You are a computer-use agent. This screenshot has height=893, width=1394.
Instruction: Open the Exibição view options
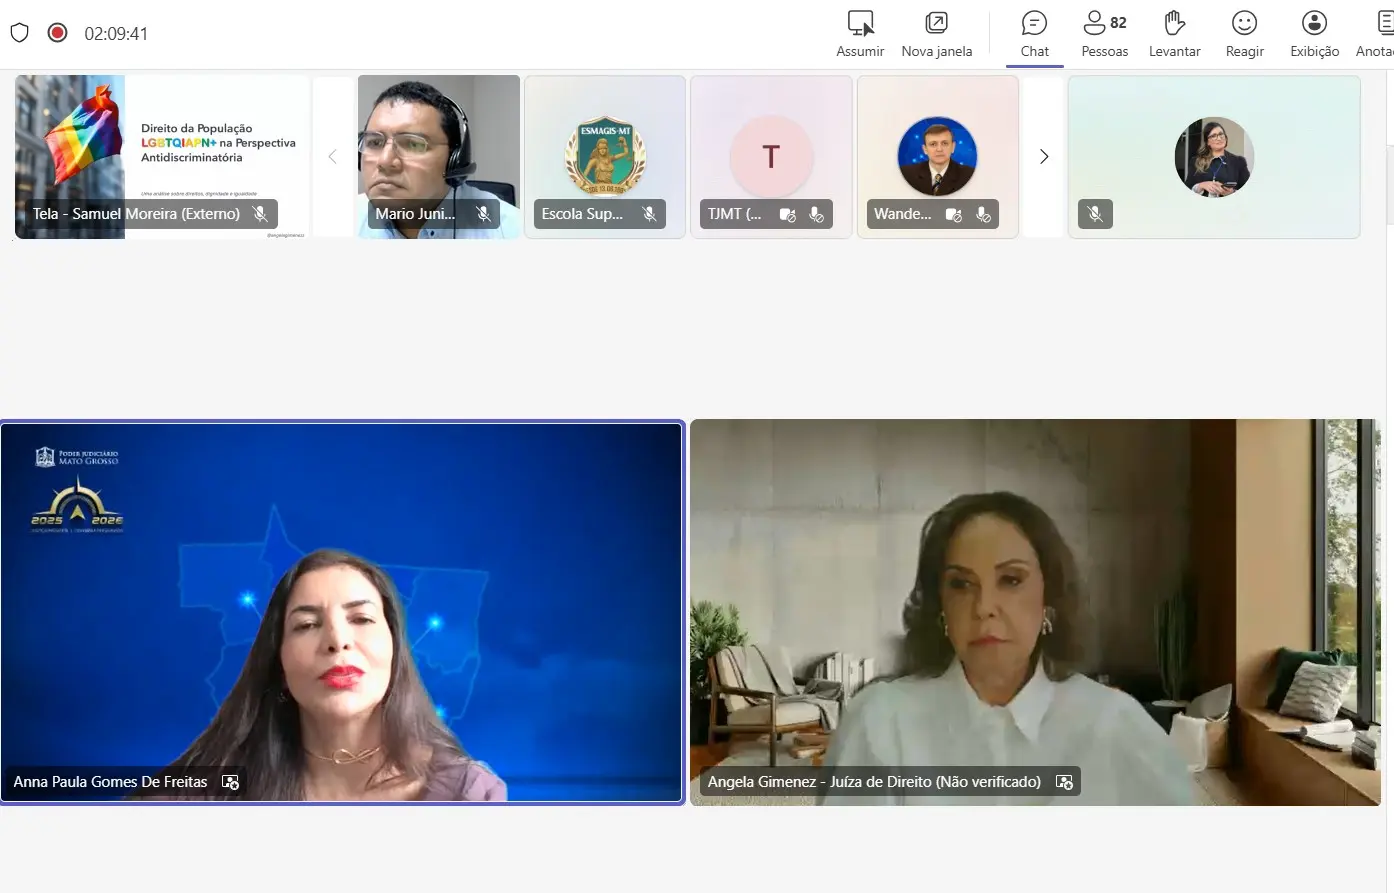[1314, 34]
